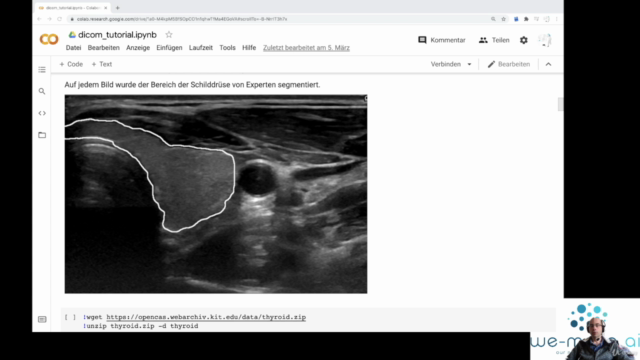The image size is (640, 360).
Task: Select the dicom_tutorial.ipynb browser tab
Action: pyautogui.click(x=72, y=8)
